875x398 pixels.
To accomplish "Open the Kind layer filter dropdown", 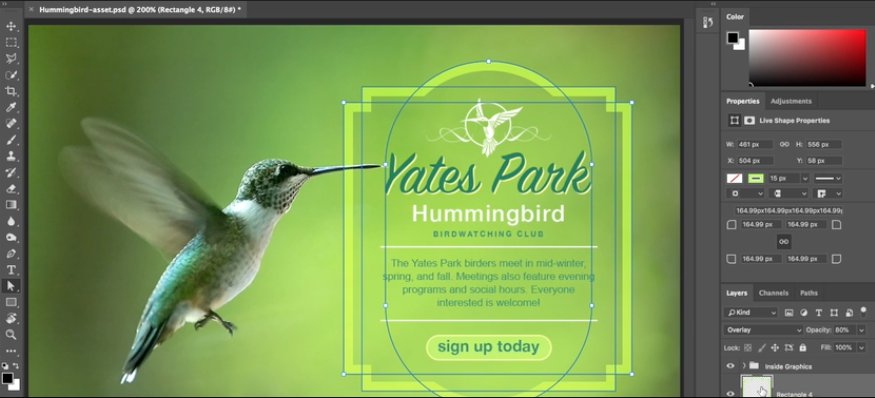I will 750,313.
